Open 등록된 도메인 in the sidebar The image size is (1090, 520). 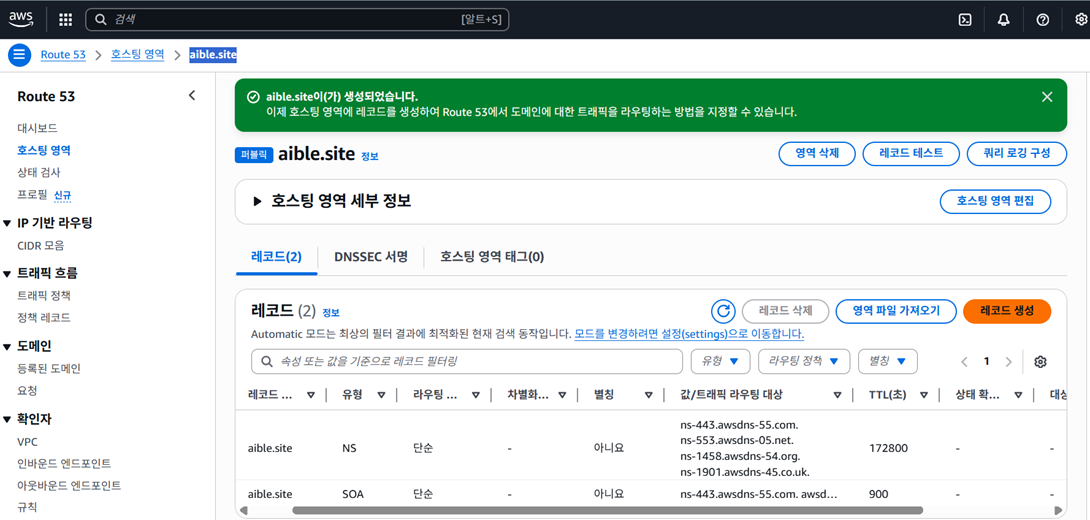pyautogui.click(x=49, y=368)
